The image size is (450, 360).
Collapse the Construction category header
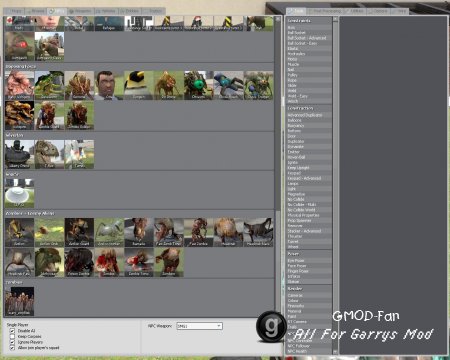(309, 108)
